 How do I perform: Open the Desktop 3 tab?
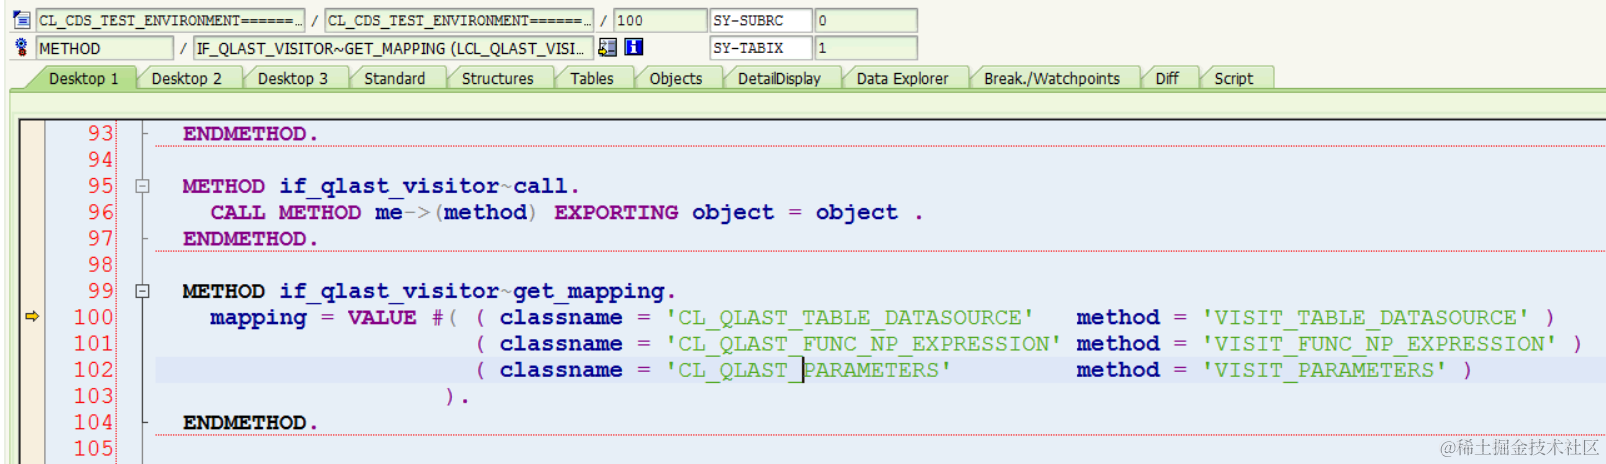[292, 78]
